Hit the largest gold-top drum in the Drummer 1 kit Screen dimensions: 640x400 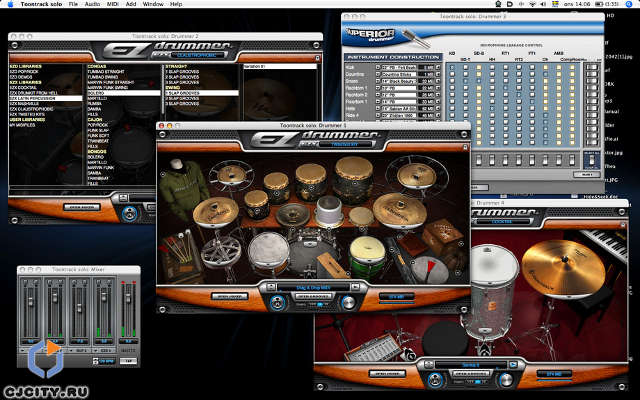pyautogui.click(x=353, y=179)
